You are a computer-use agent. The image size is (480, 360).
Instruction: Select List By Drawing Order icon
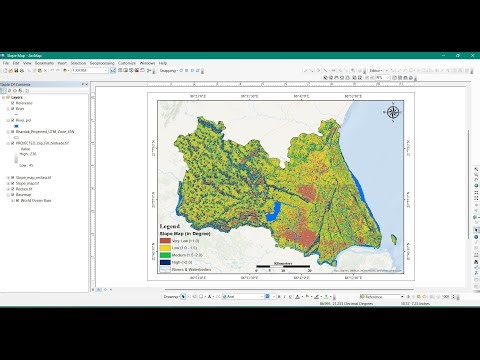[3, 90]
